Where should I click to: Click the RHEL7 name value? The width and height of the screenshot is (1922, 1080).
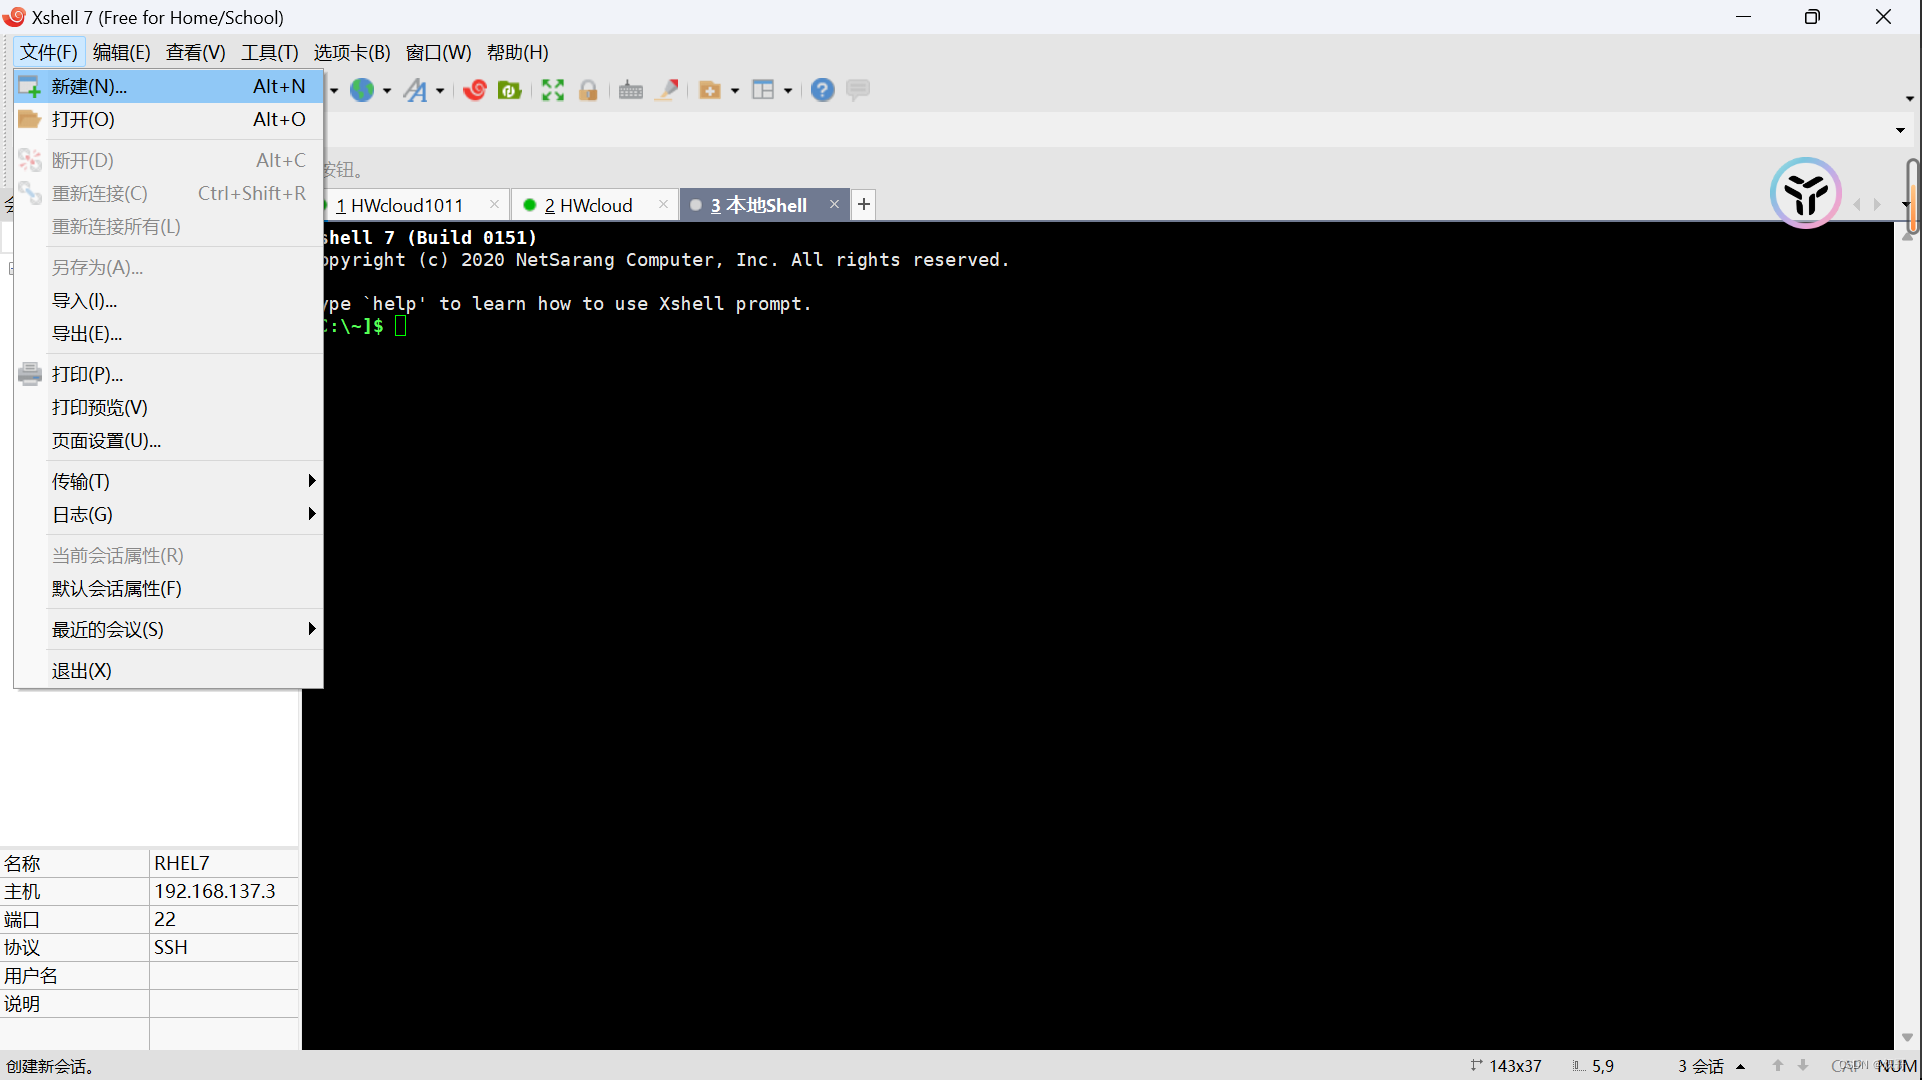(x=182, y=863)
